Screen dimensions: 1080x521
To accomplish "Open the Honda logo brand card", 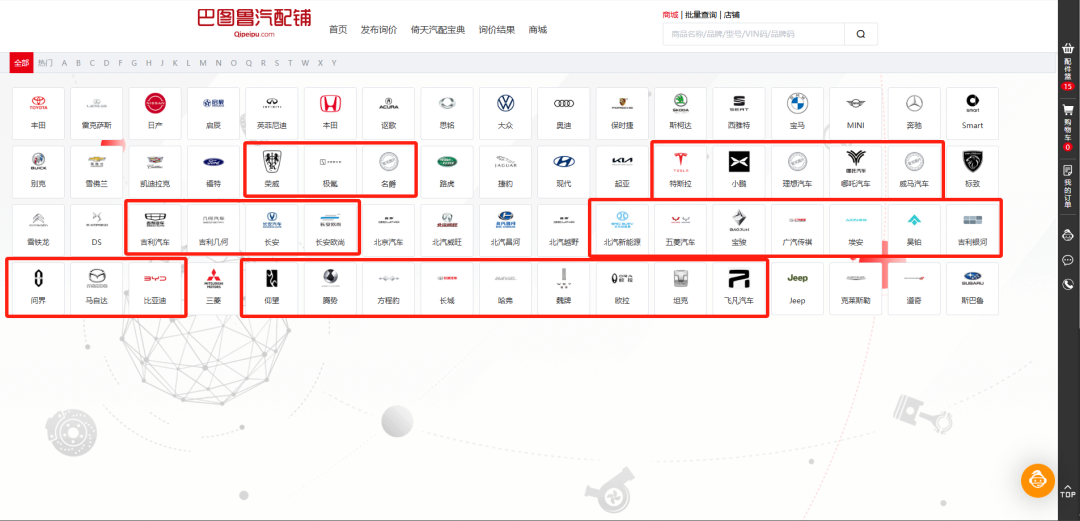I will [x=330, y=114].
